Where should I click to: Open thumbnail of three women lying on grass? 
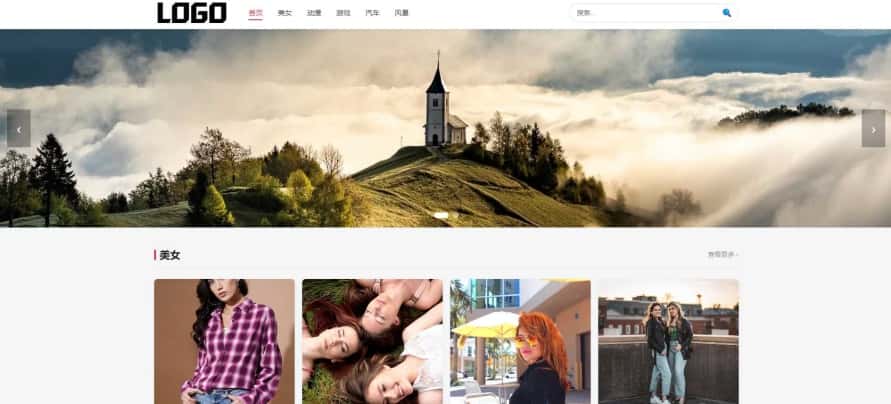coord(372,341)
